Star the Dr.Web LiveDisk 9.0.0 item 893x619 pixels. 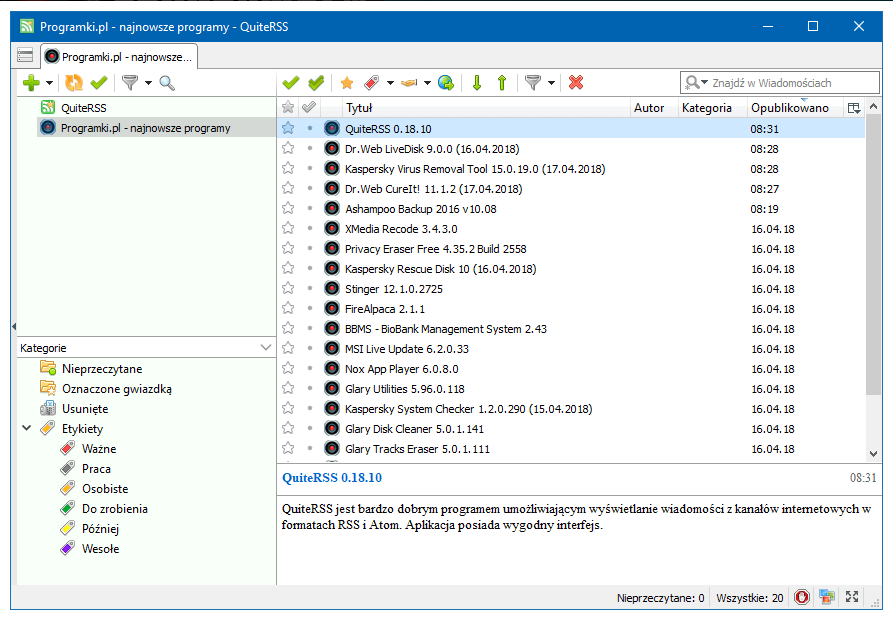click(288, 148)
